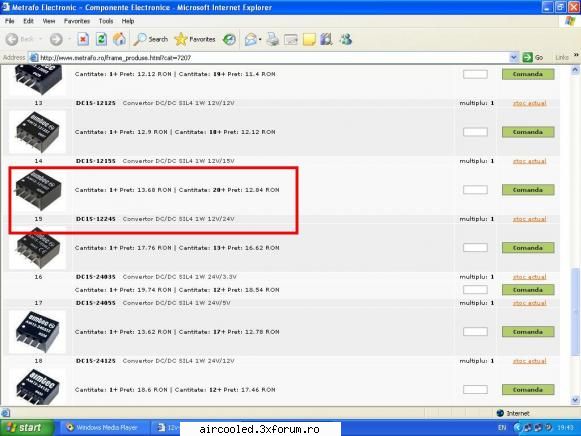
Task: Expand the address bar dropdown arrow
Action: tap(513, 57)
